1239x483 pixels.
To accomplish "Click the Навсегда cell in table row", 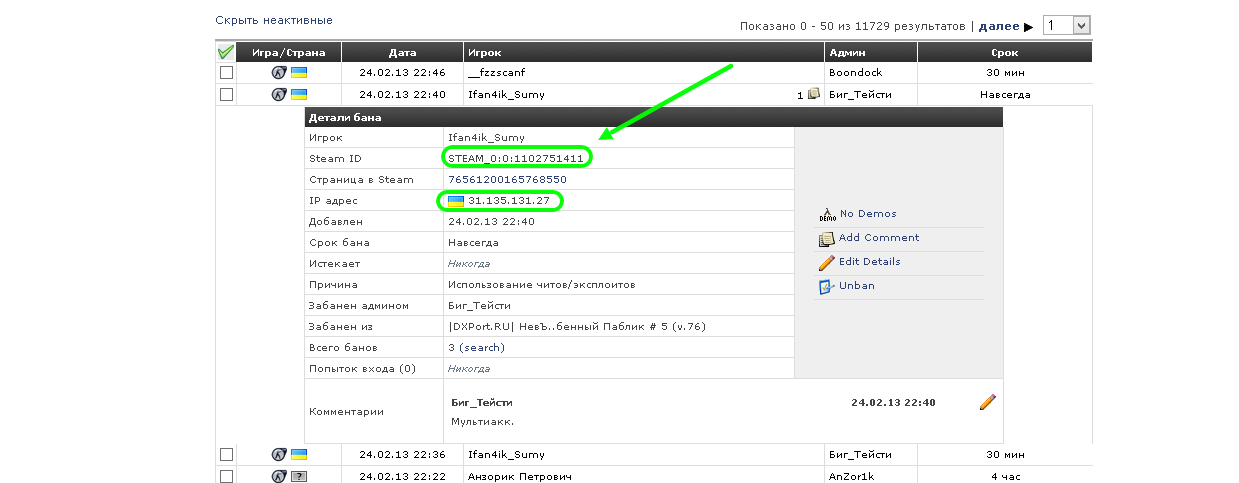I will point(1005,94).
